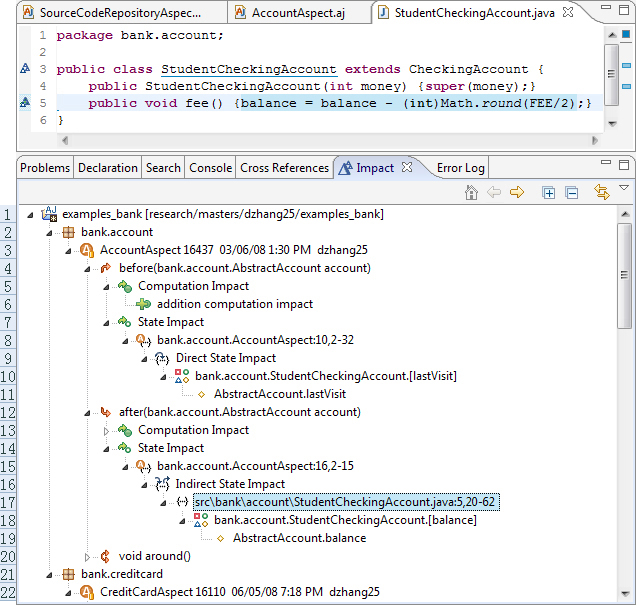
Task: Go forward with the yellow right arrow
Action: 517,192
